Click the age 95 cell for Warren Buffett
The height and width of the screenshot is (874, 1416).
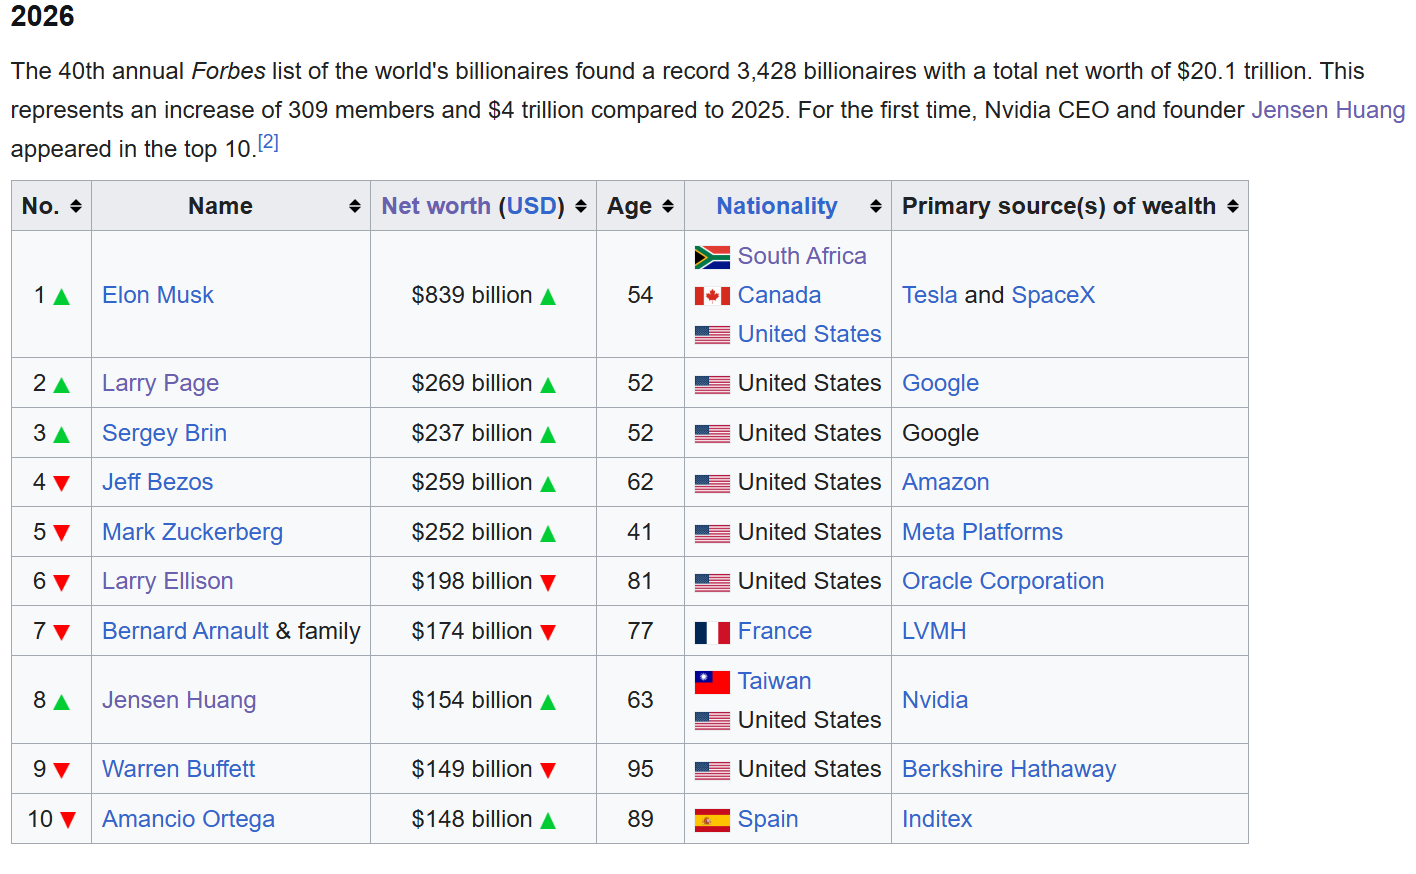point(640,769)
